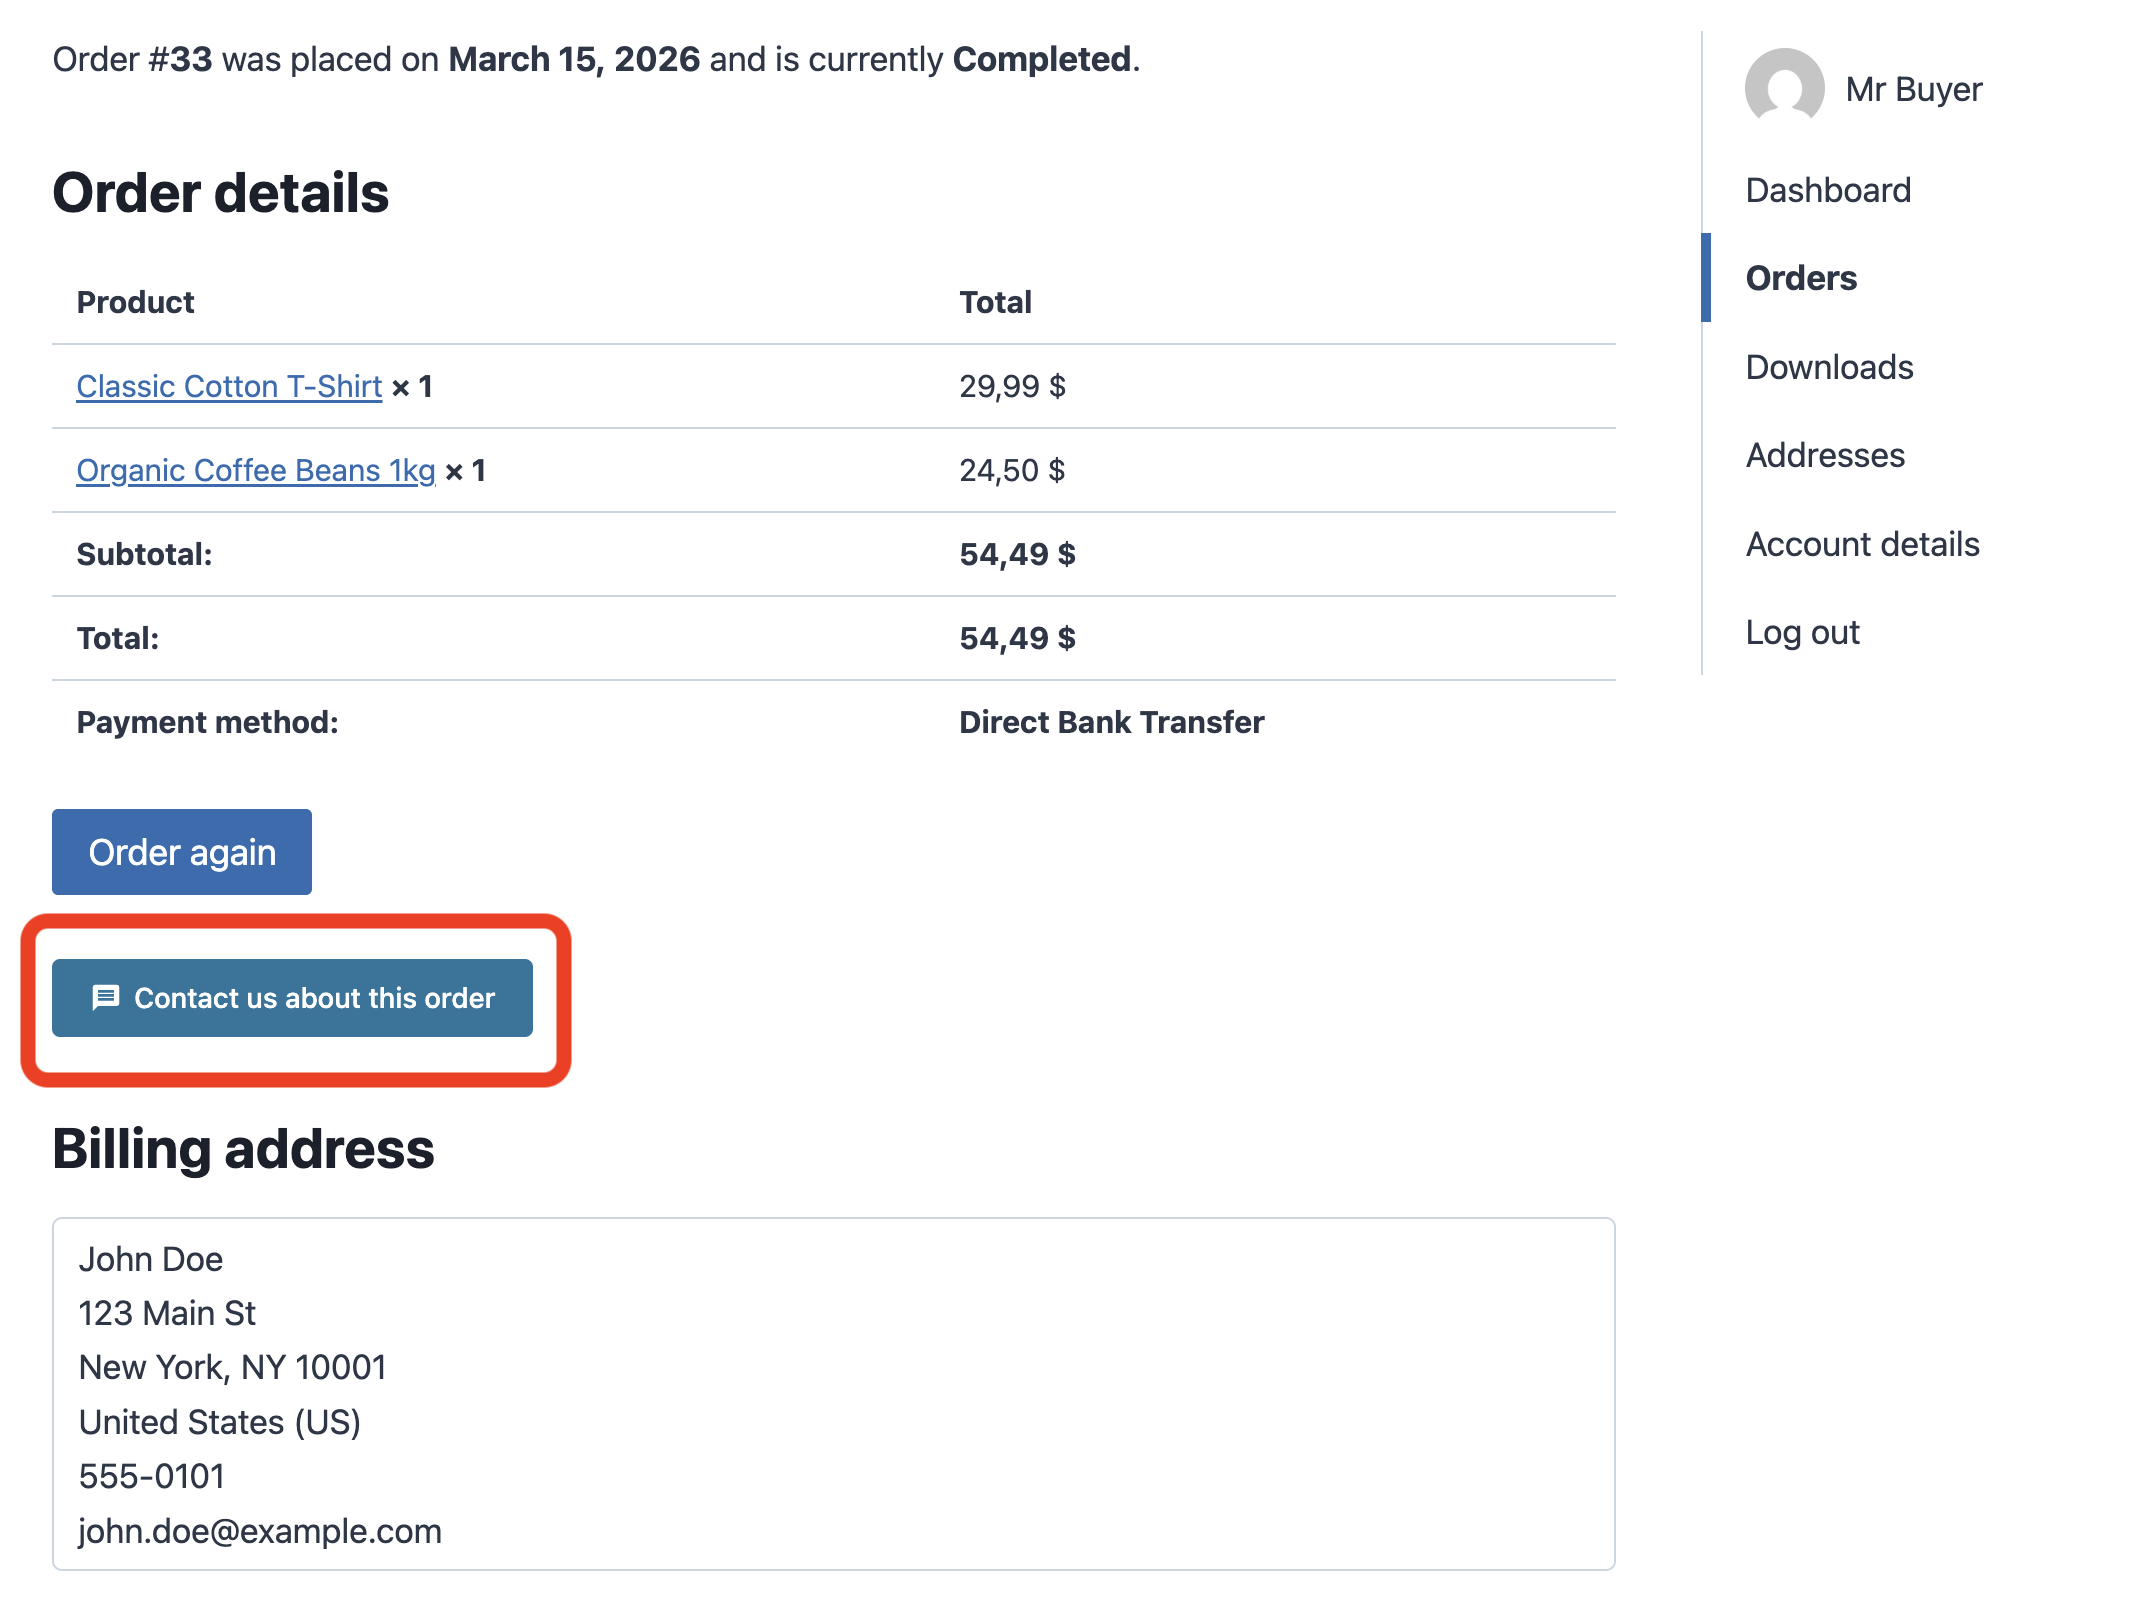Open the Downloads page
The height and width of the screenshot is (1614, 2146).
(1829, 367)
